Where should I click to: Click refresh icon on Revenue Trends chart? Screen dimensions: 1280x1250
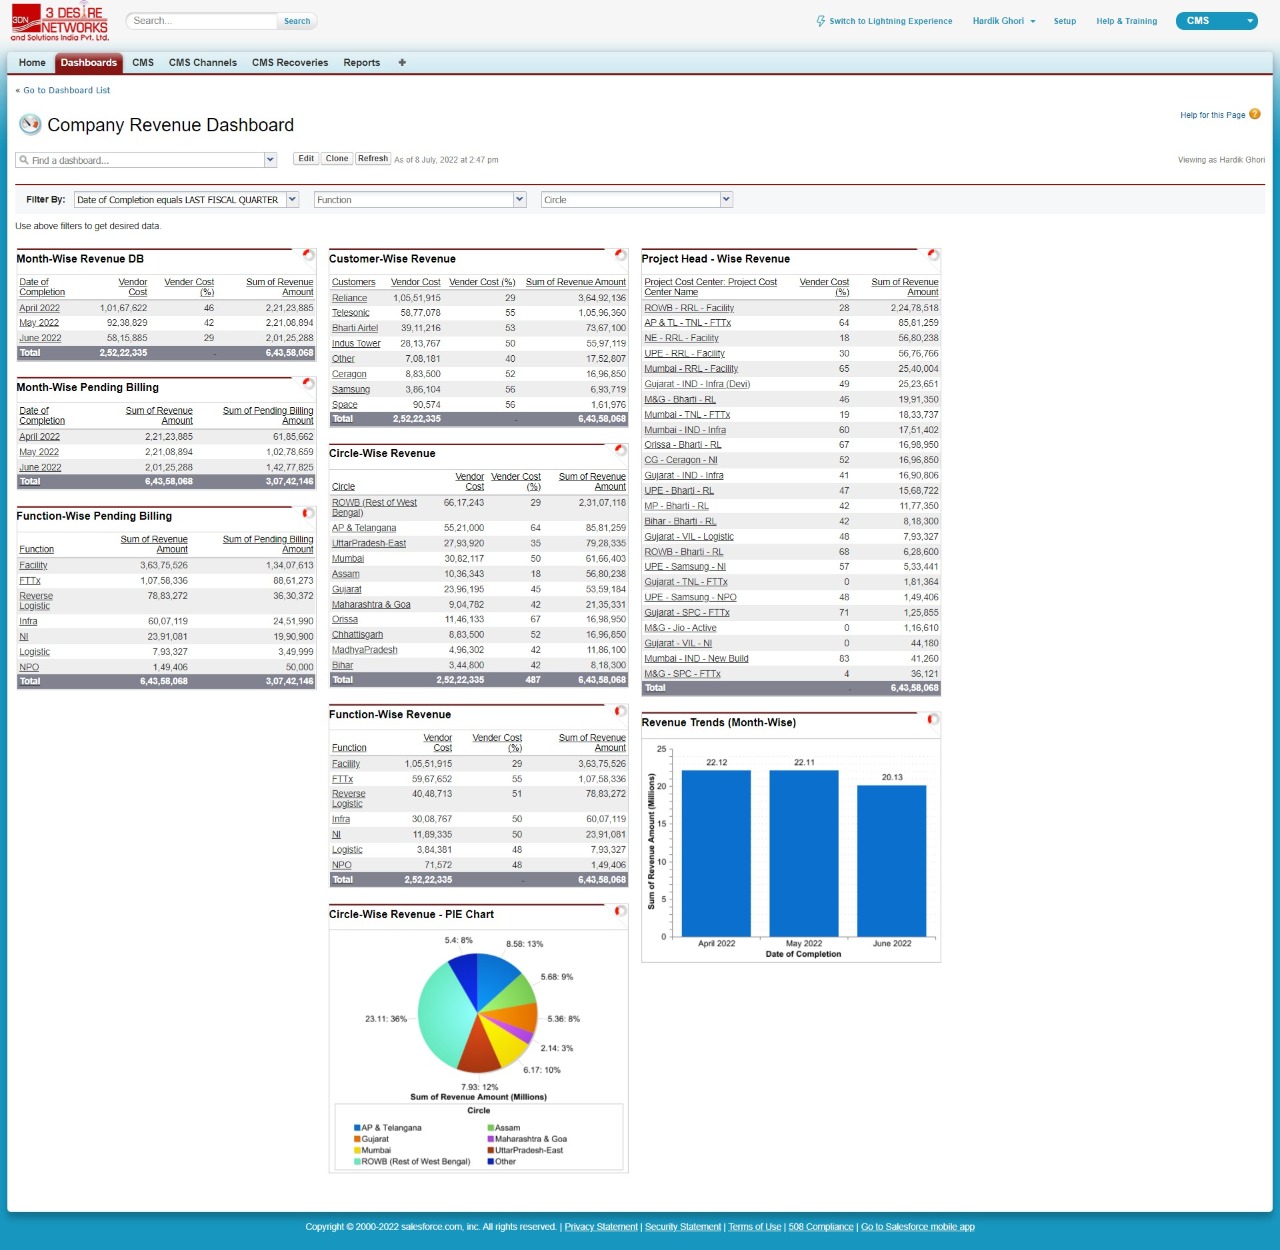[x=933, y=719]
